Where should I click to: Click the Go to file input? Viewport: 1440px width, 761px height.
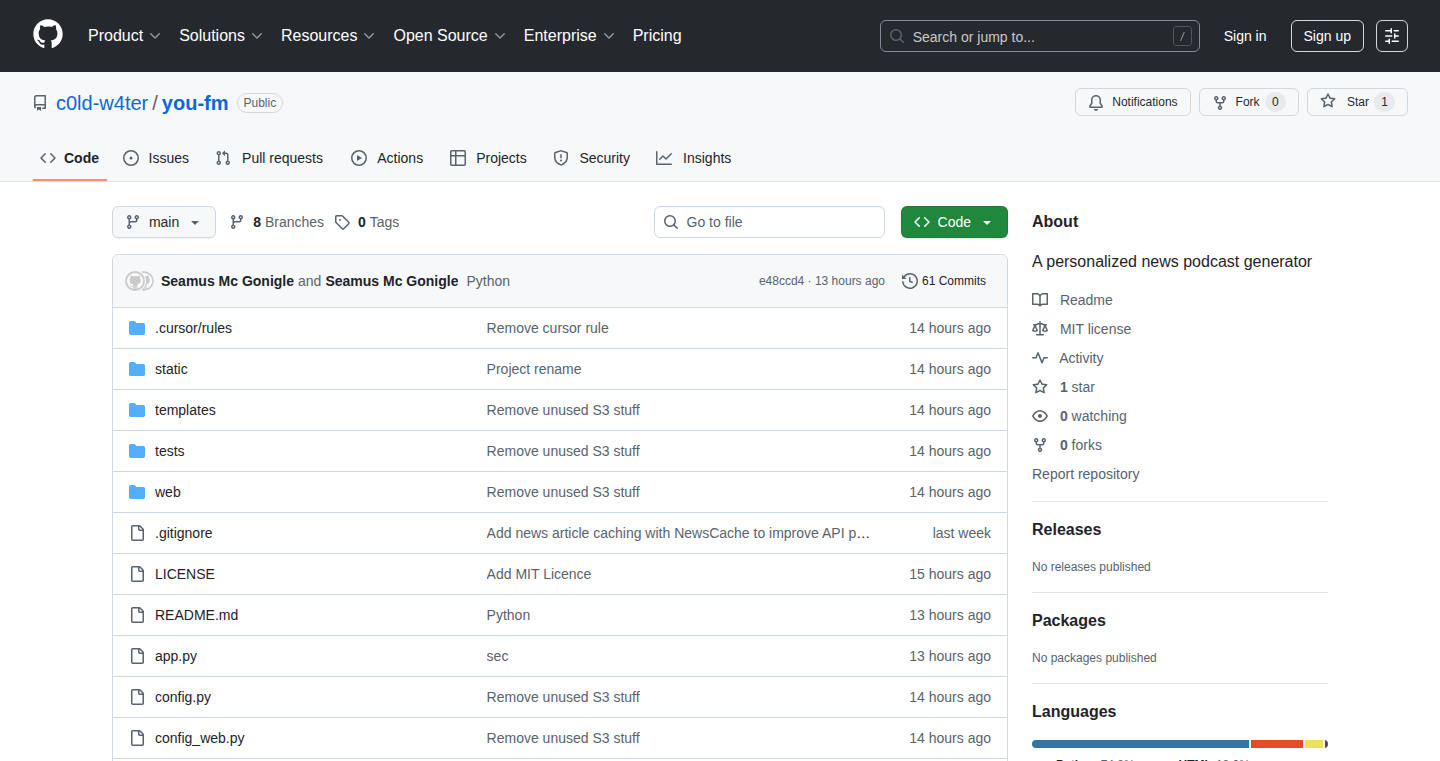tap(769, 222)
